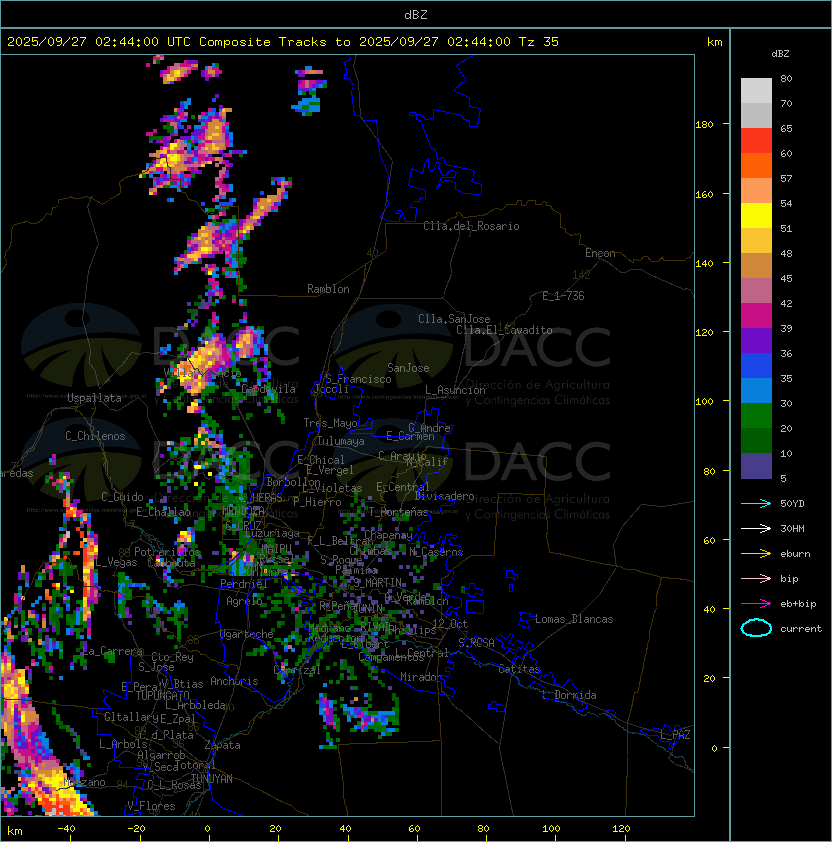Click the E_Chical place label

(x=321, y=460)
